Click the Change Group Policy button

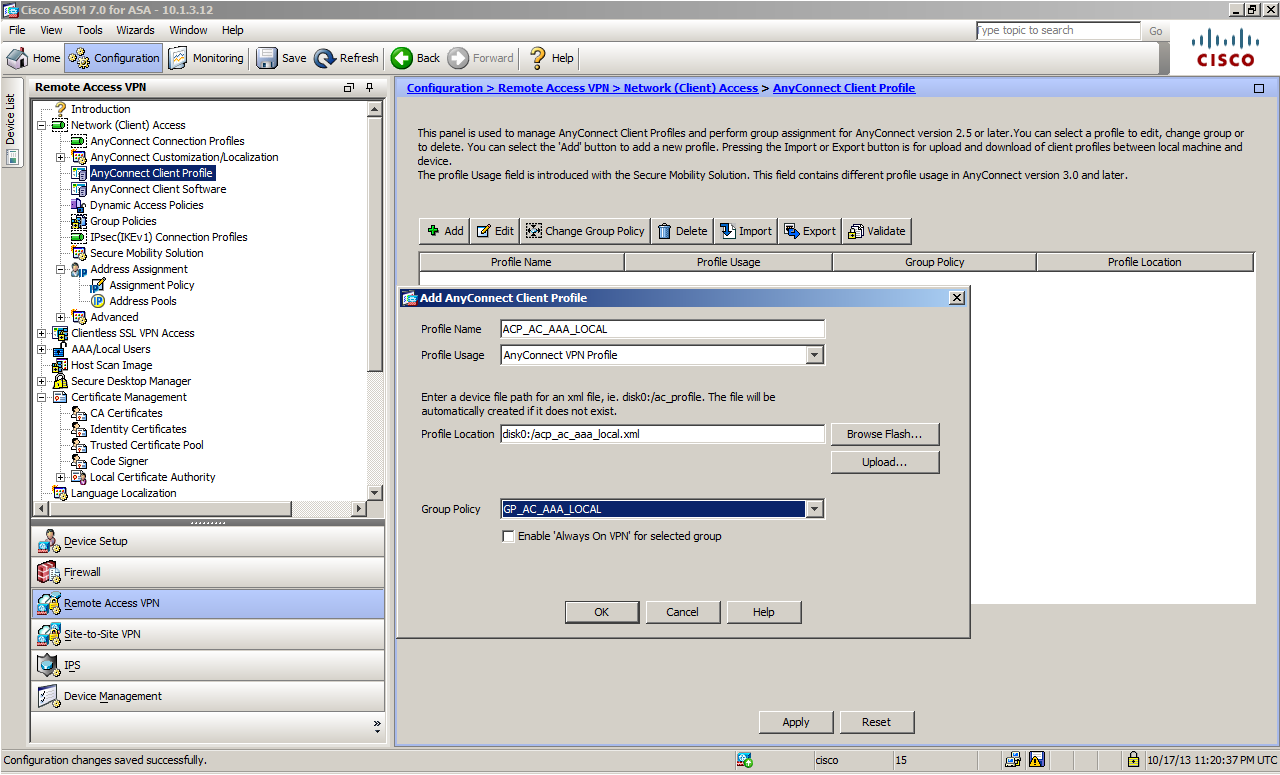click(585, 231)
